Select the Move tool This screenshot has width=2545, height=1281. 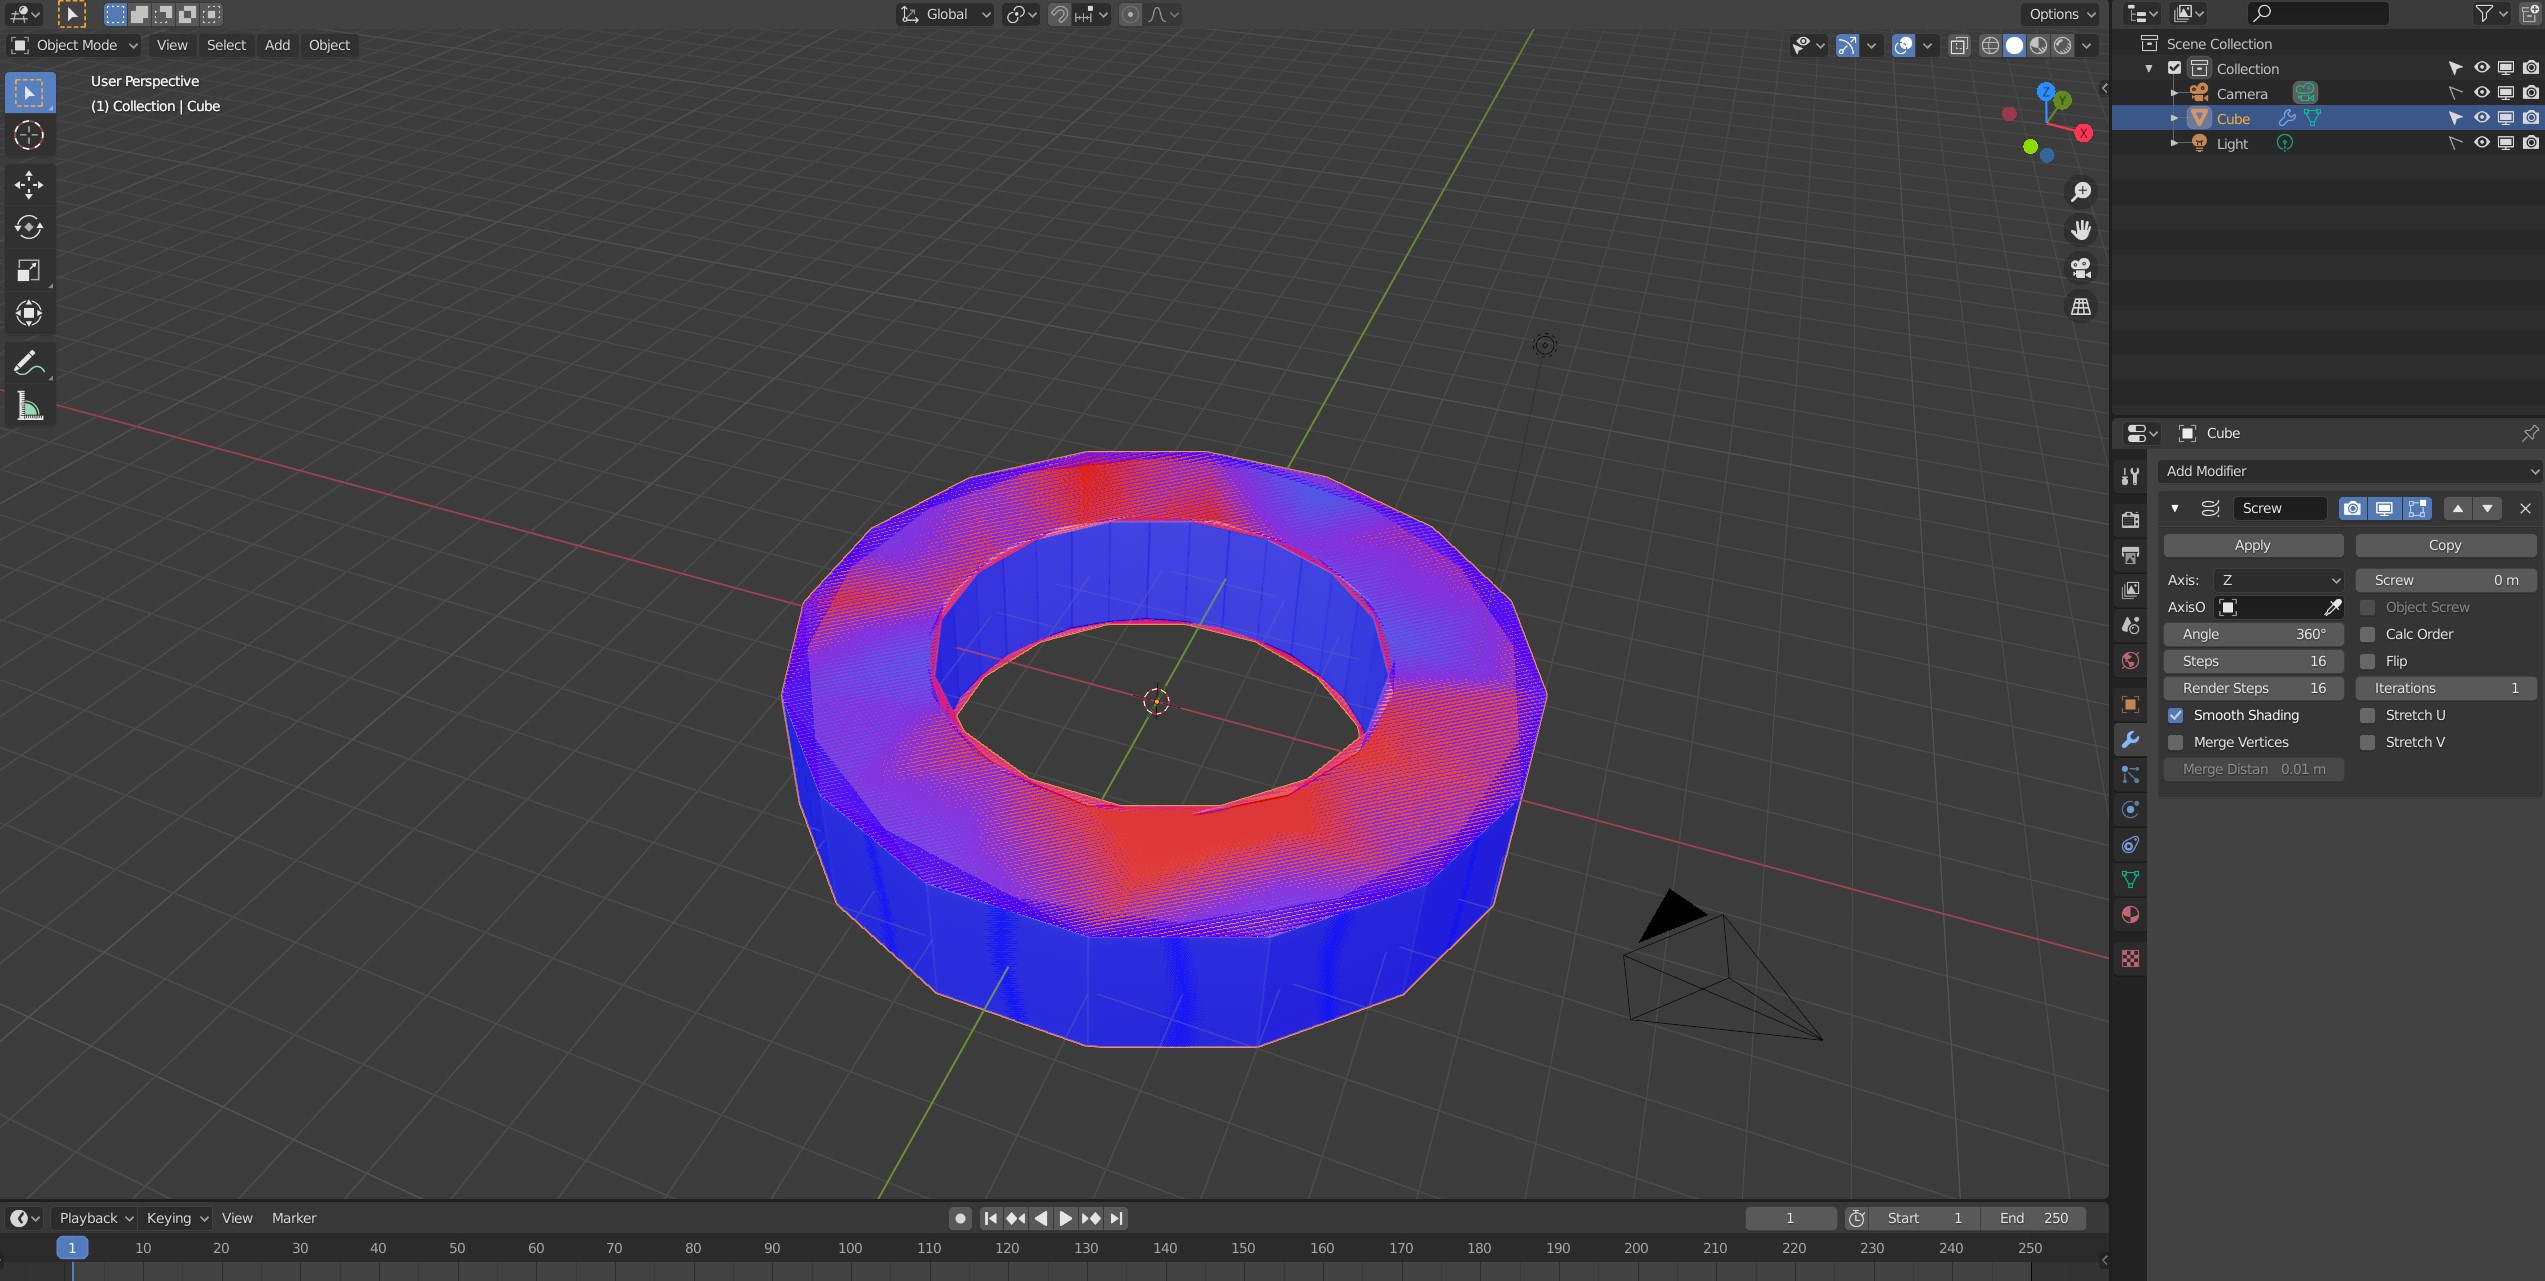point(29,184)
